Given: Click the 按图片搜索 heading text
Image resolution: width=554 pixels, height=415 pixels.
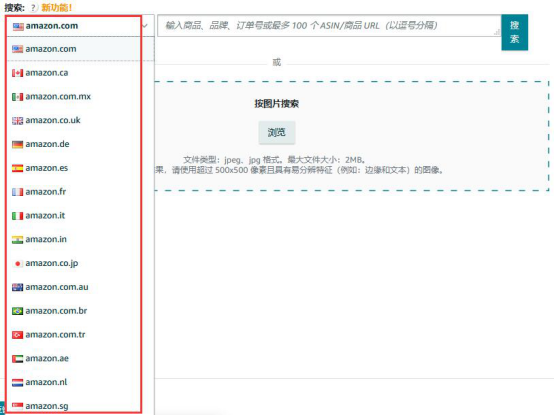Looking at the screenshot, I should [277, 103].
